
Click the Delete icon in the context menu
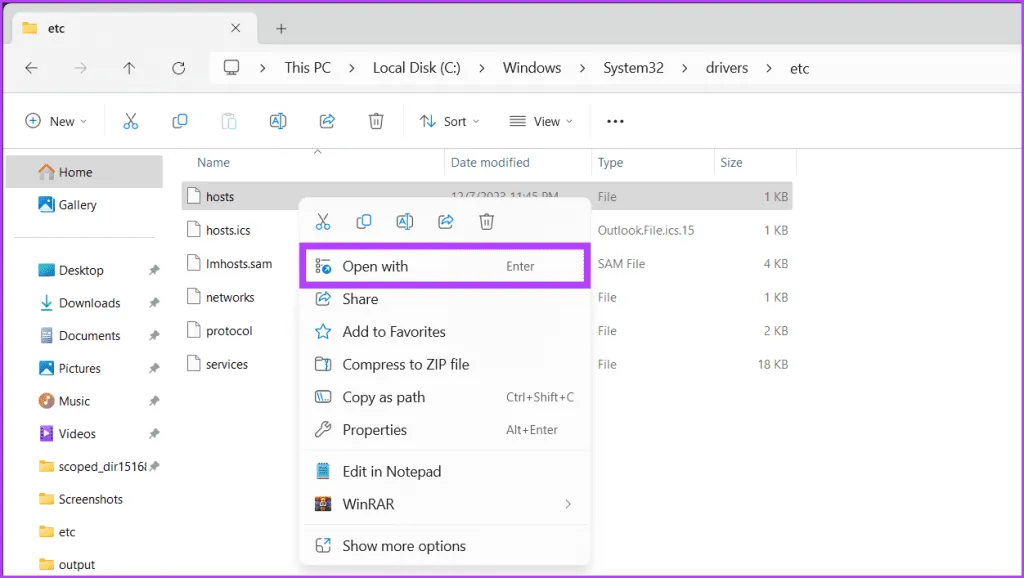486,222
